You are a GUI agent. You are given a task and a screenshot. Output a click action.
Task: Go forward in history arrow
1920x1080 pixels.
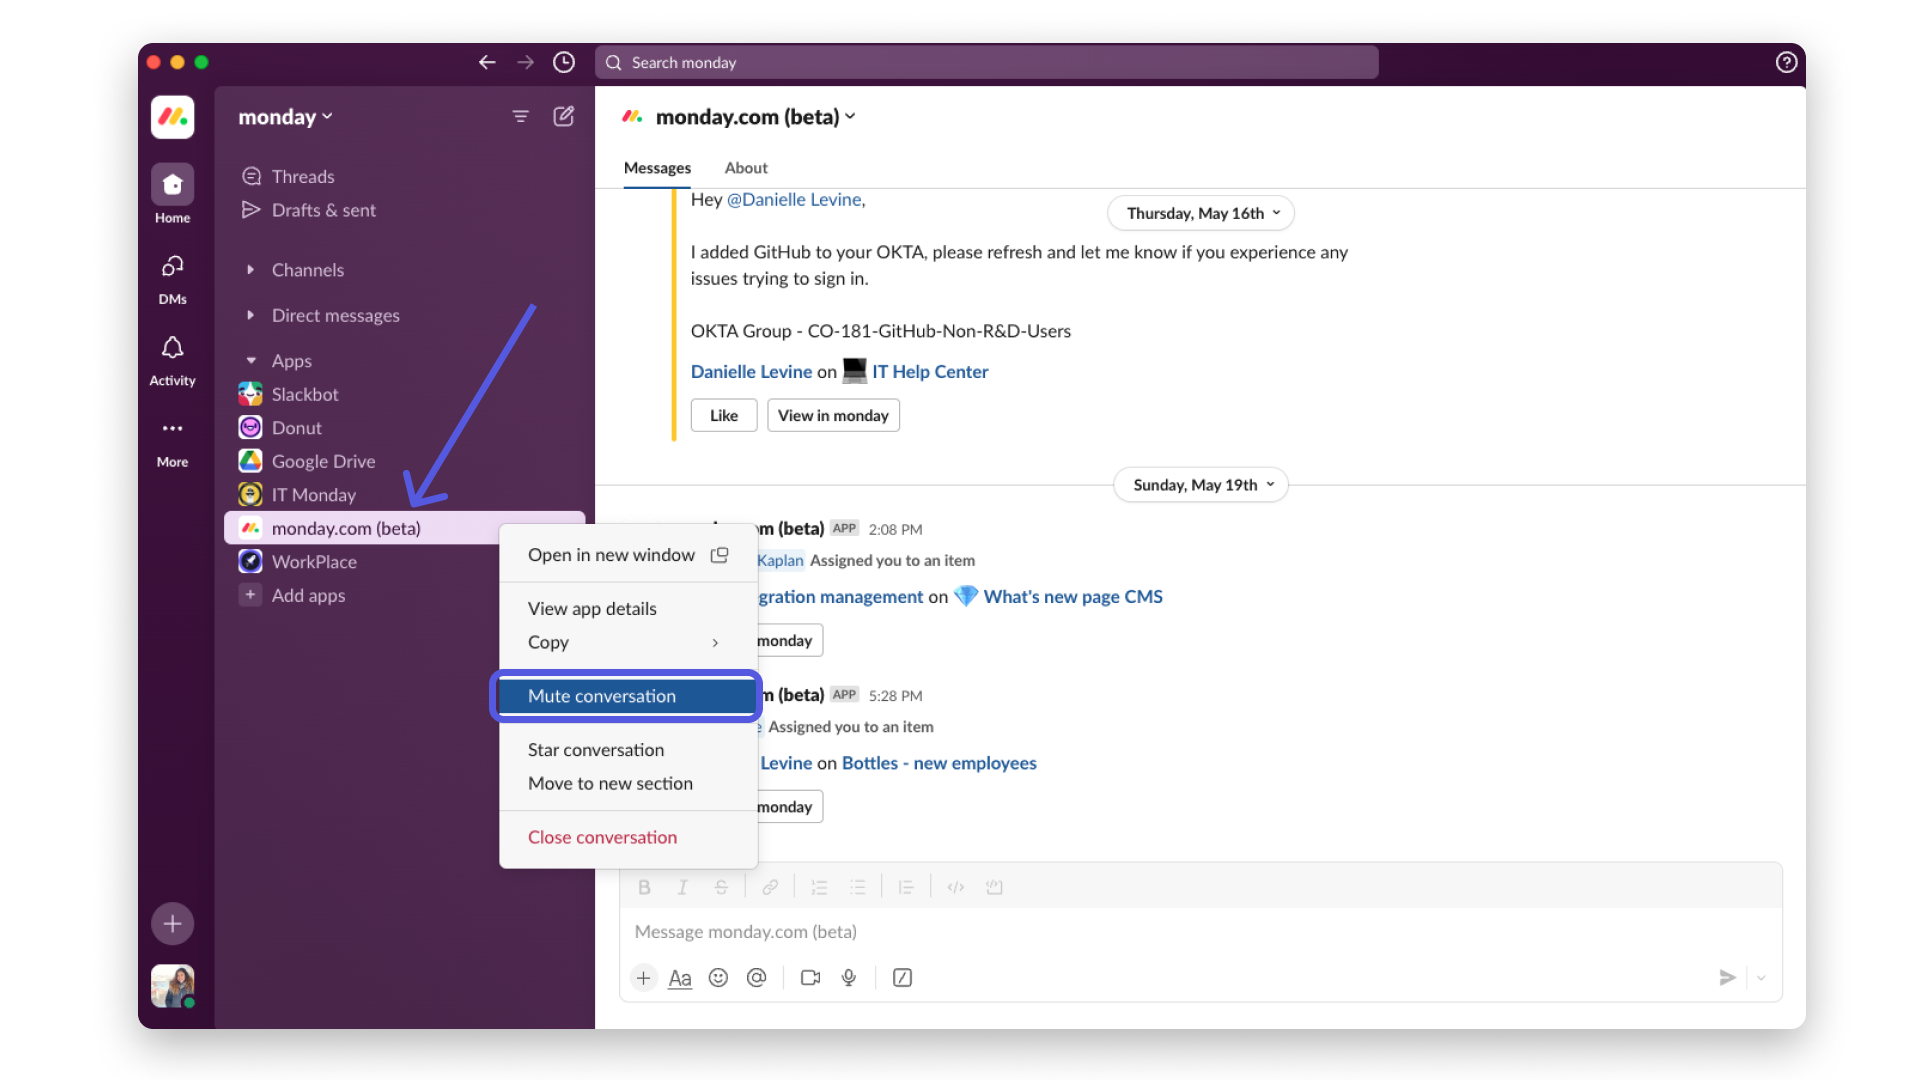[526, 62]
